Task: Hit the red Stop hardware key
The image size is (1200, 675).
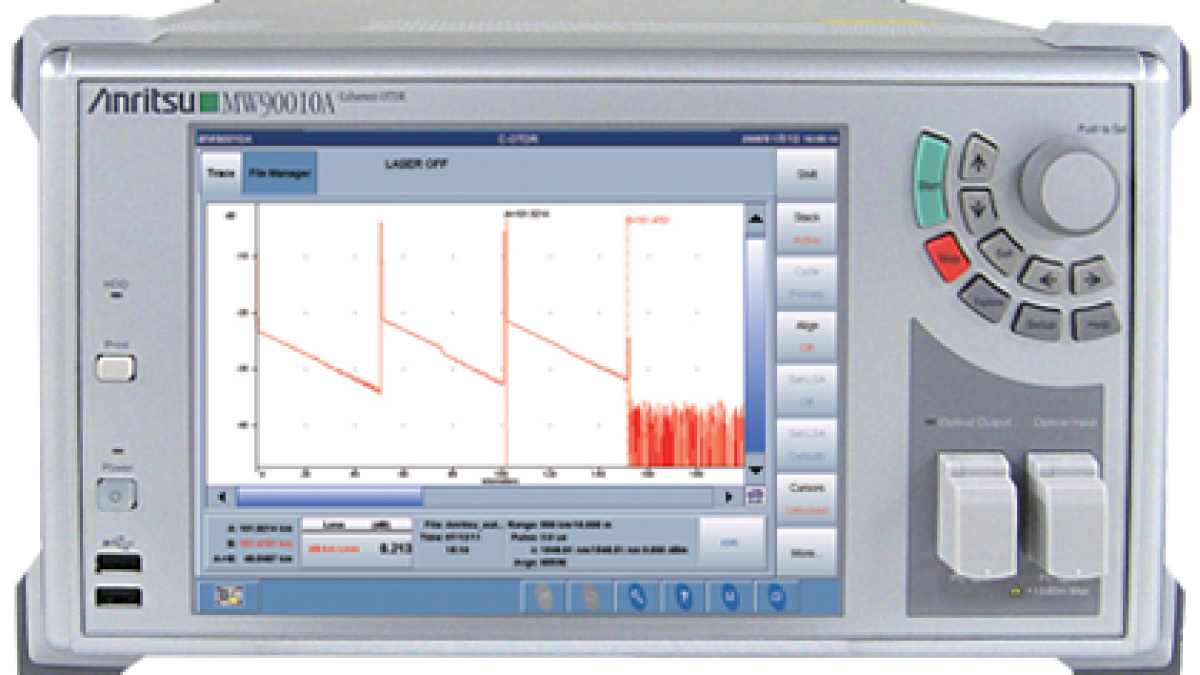Action: point(948,257)
